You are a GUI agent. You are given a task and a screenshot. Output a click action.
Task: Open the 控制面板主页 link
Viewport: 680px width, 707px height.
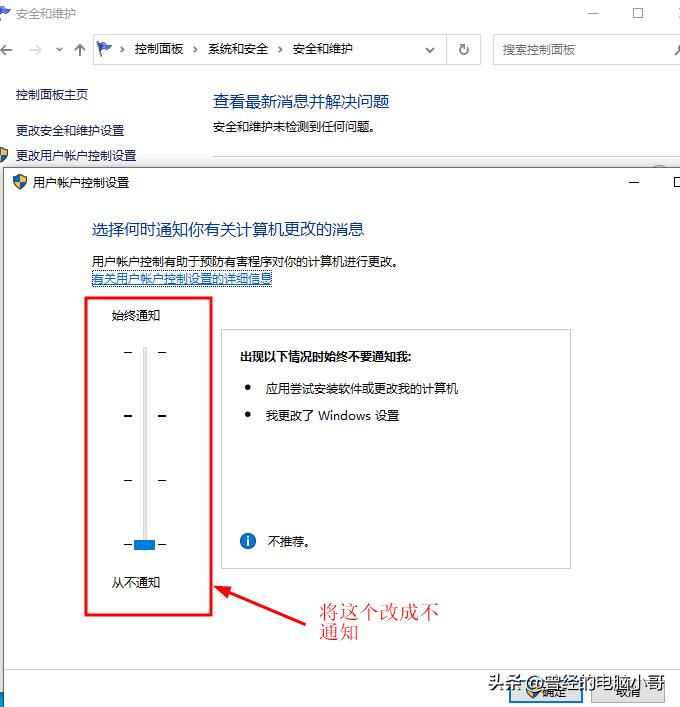[x=52, y=95]
